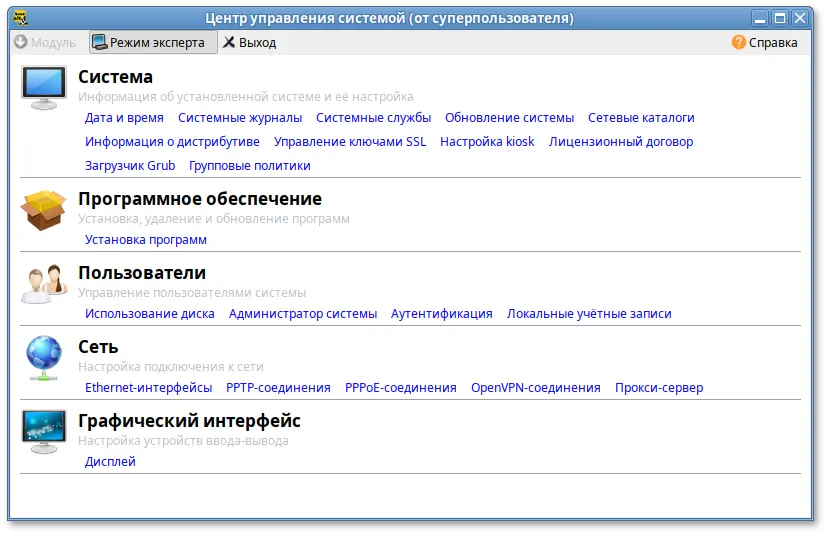Open Прокси-сервер settings
Viewport: 827px width, 535px height.
[659, 388]
